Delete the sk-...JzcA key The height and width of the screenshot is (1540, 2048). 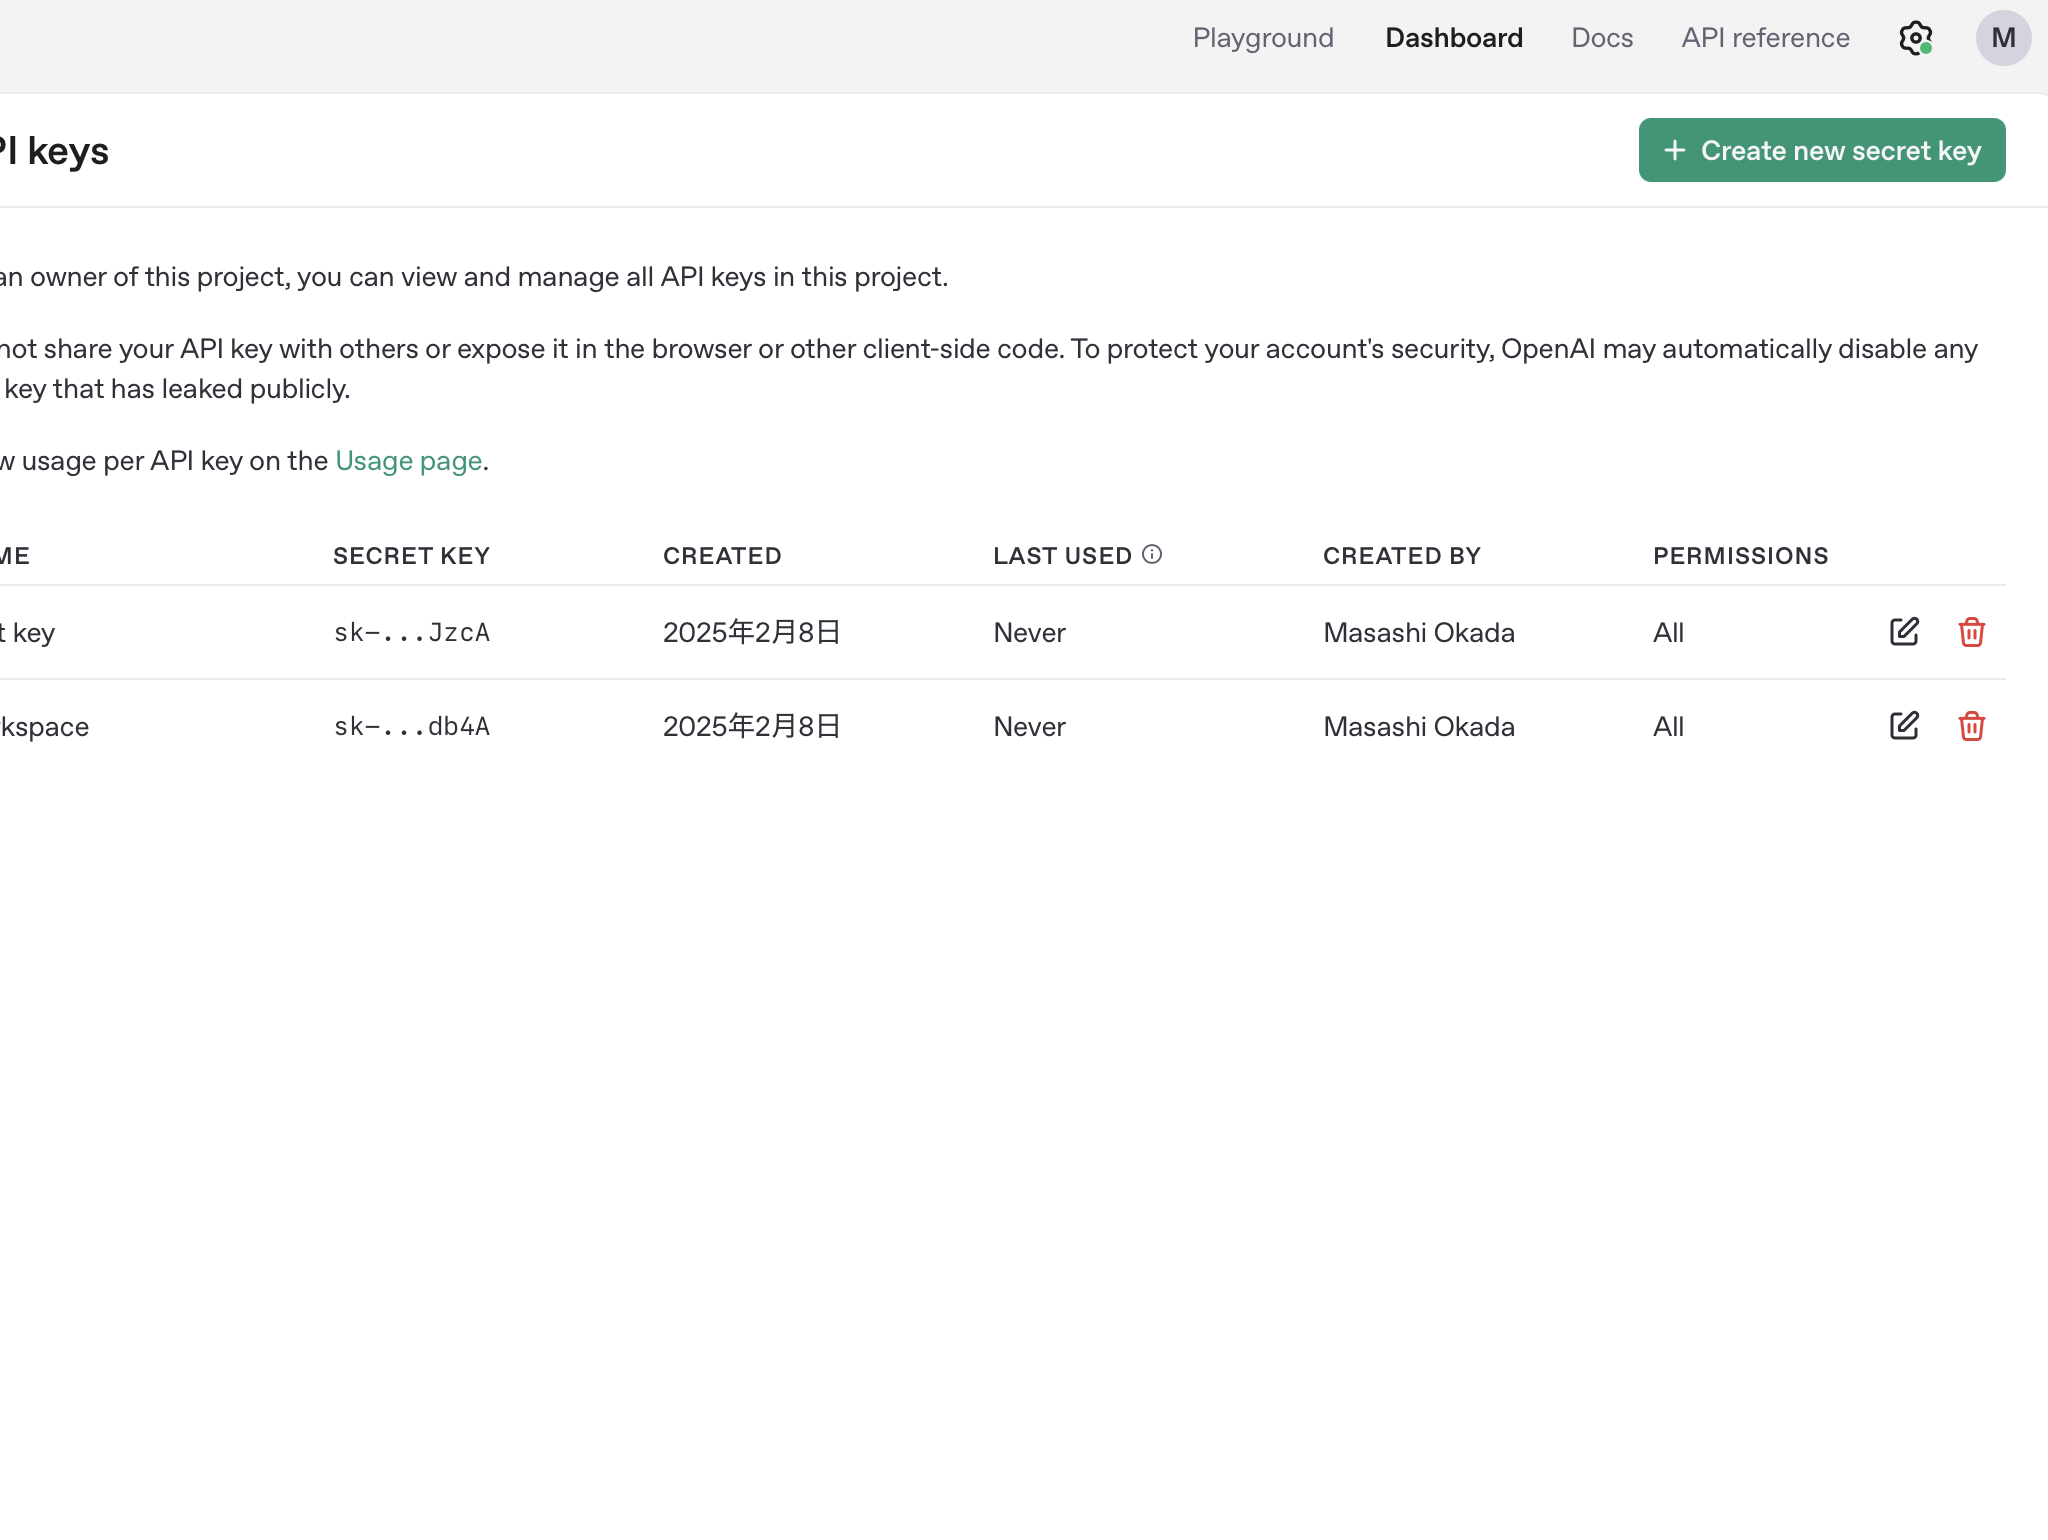coord(1971,632)
